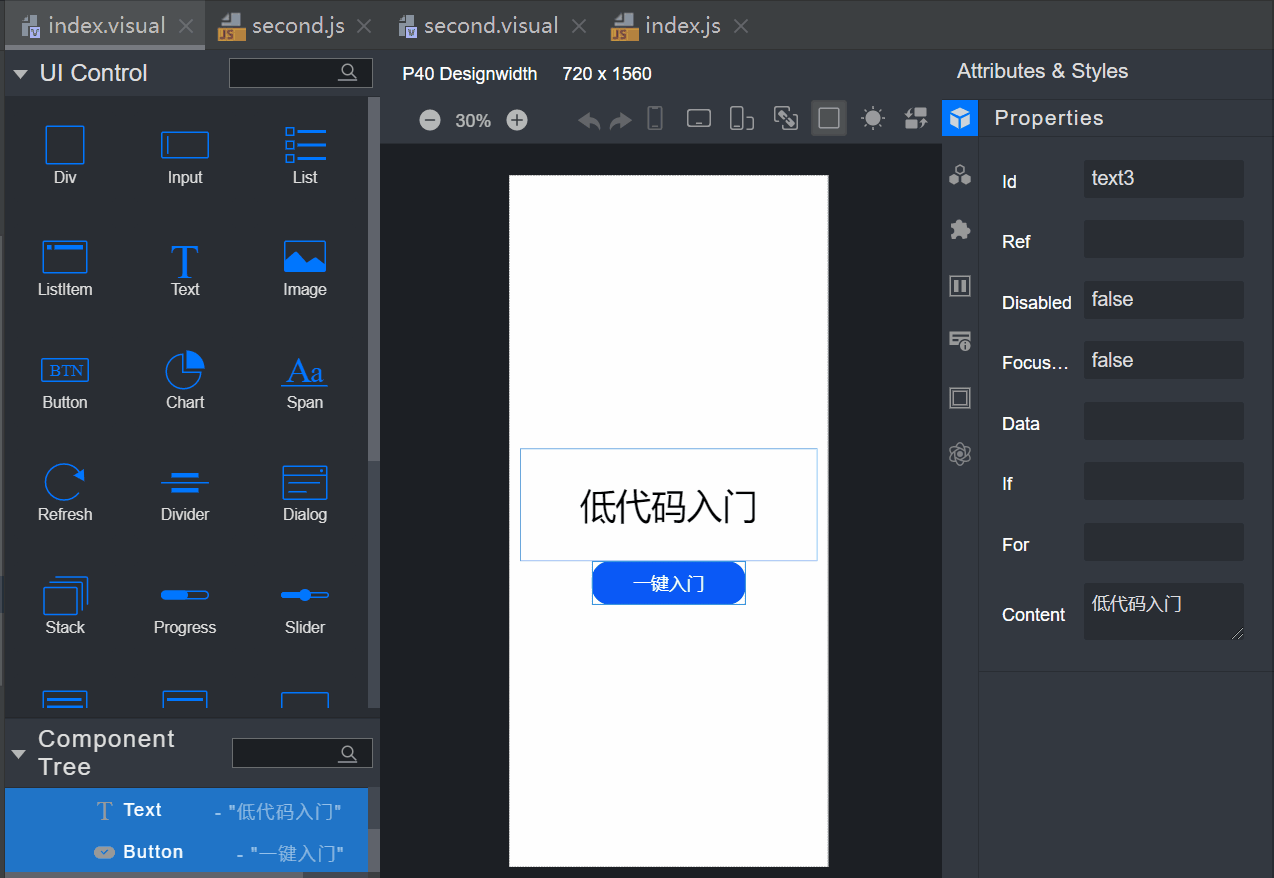Viewport: 1274px width, 878px height.
Task: Edit the Id field containing text3
Action: tap(1164, 179)
